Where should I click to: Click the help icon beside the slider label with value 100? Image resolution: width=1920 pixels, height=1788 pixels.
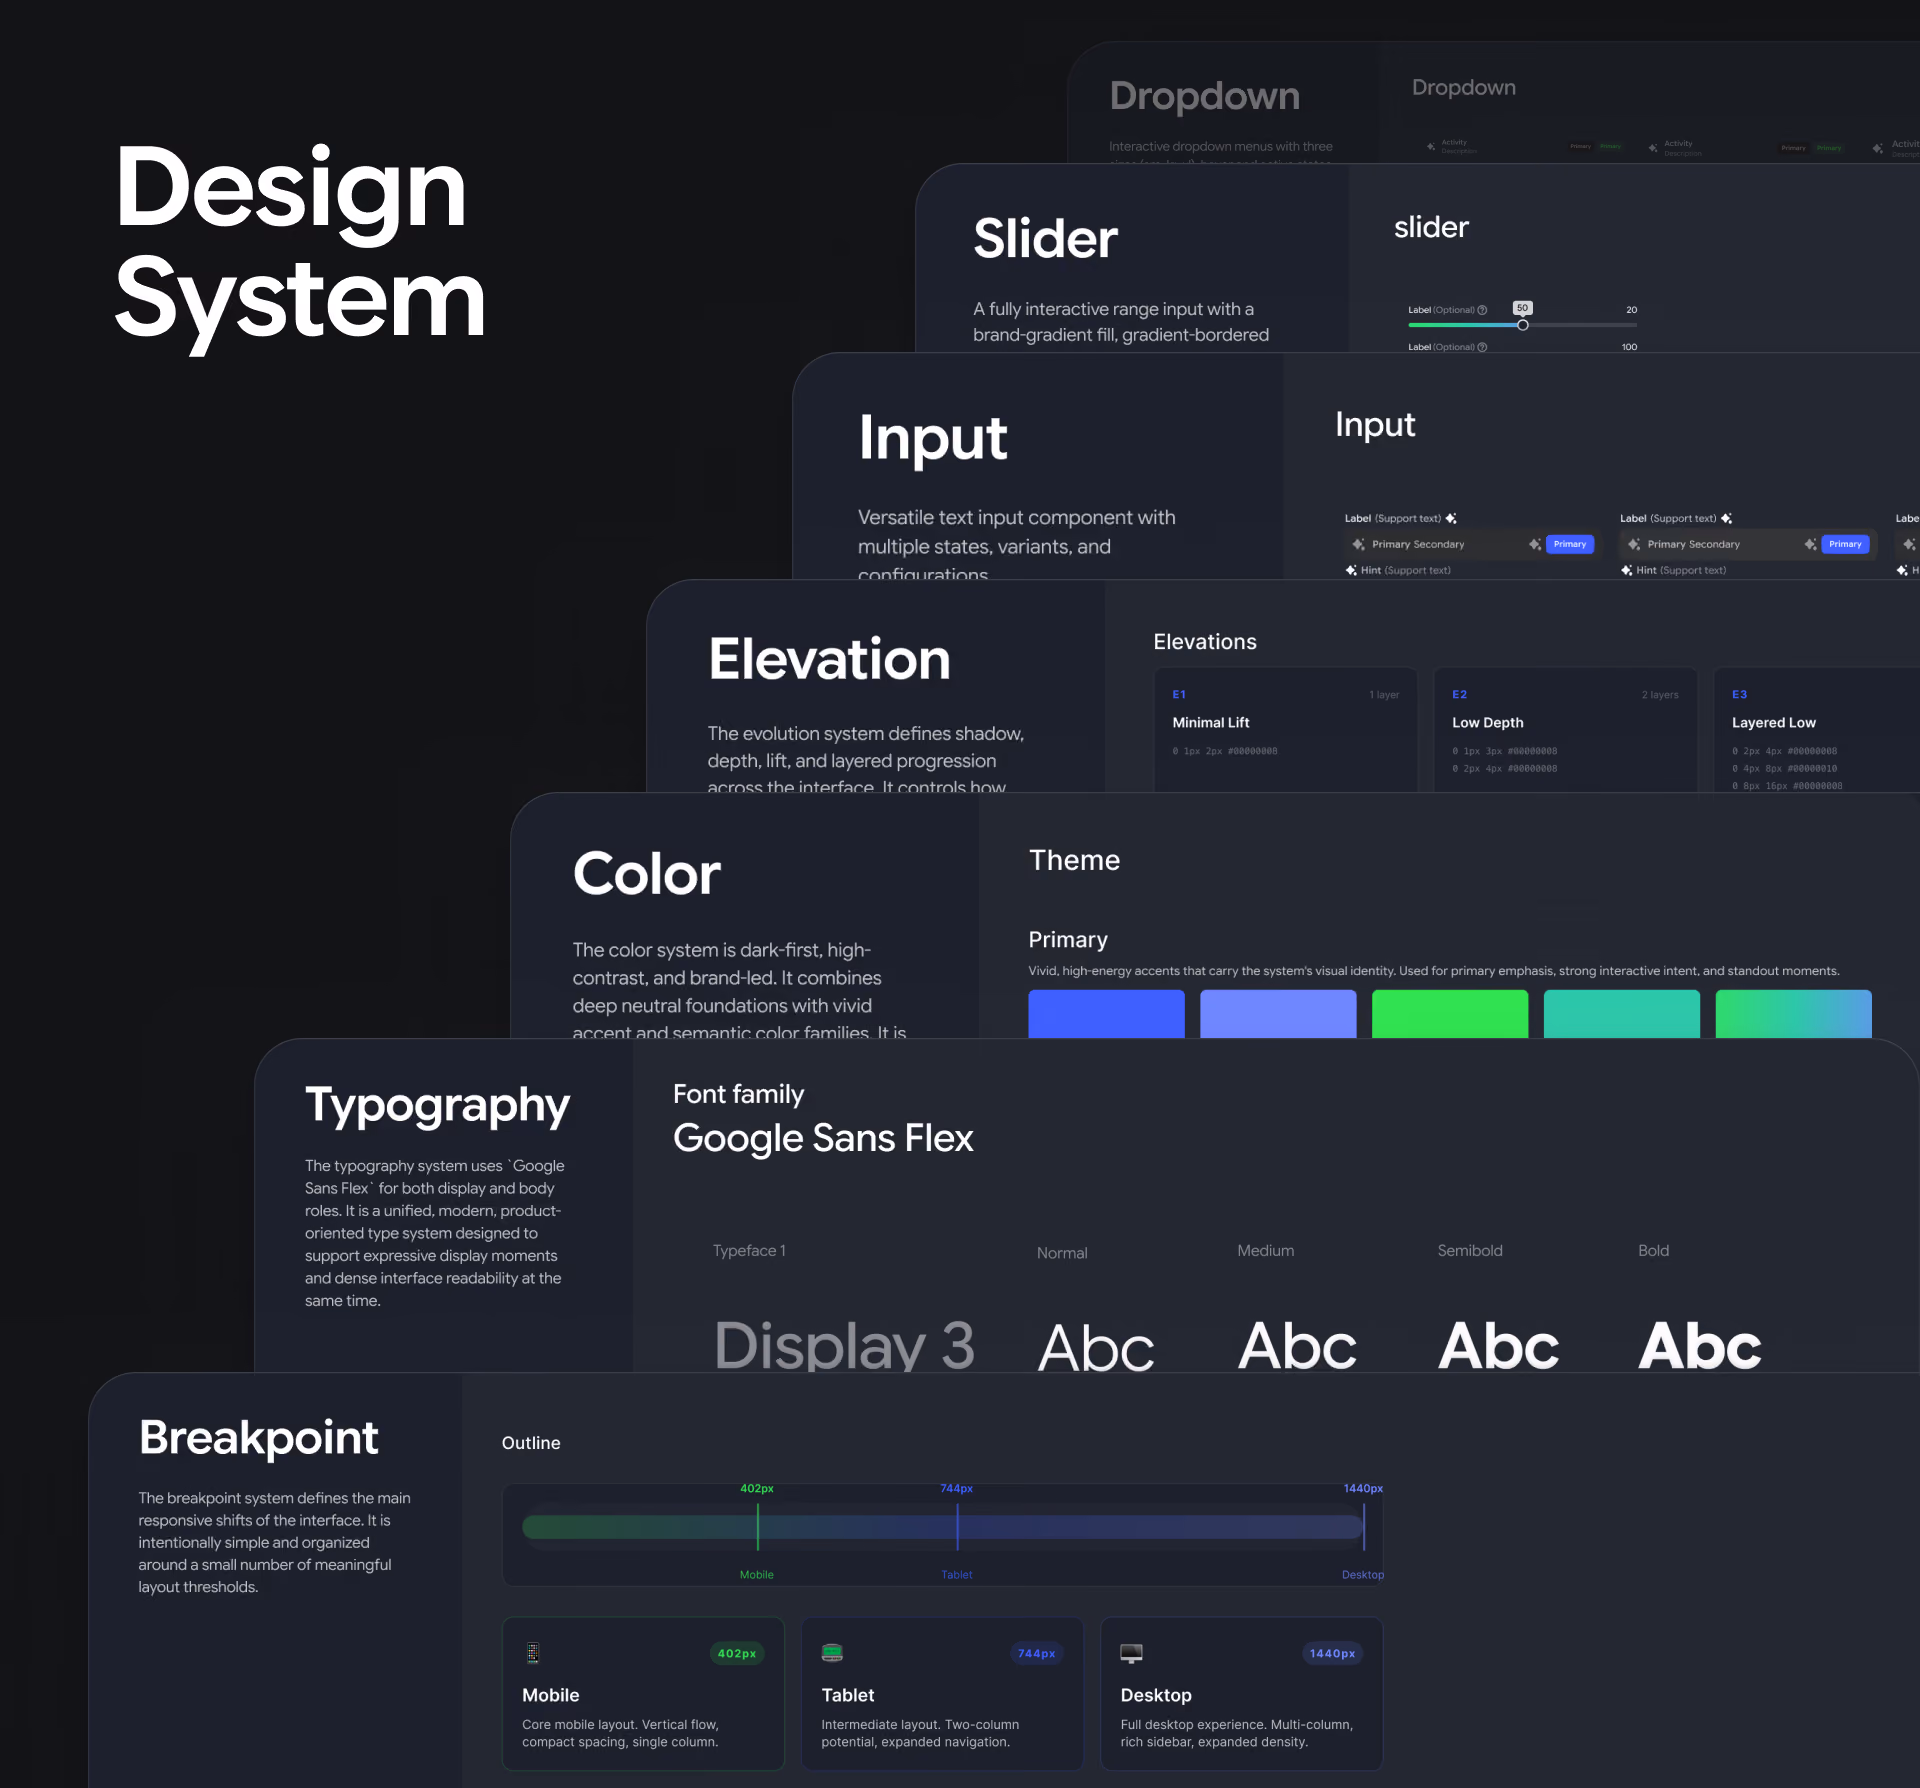[1482, 347]
